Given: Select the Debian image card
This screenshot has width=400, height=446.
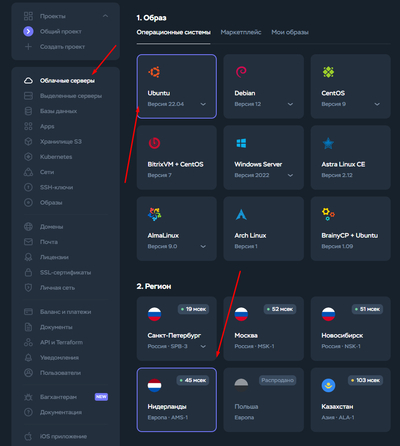Looking at the screenshot, I should coord(263,86).
